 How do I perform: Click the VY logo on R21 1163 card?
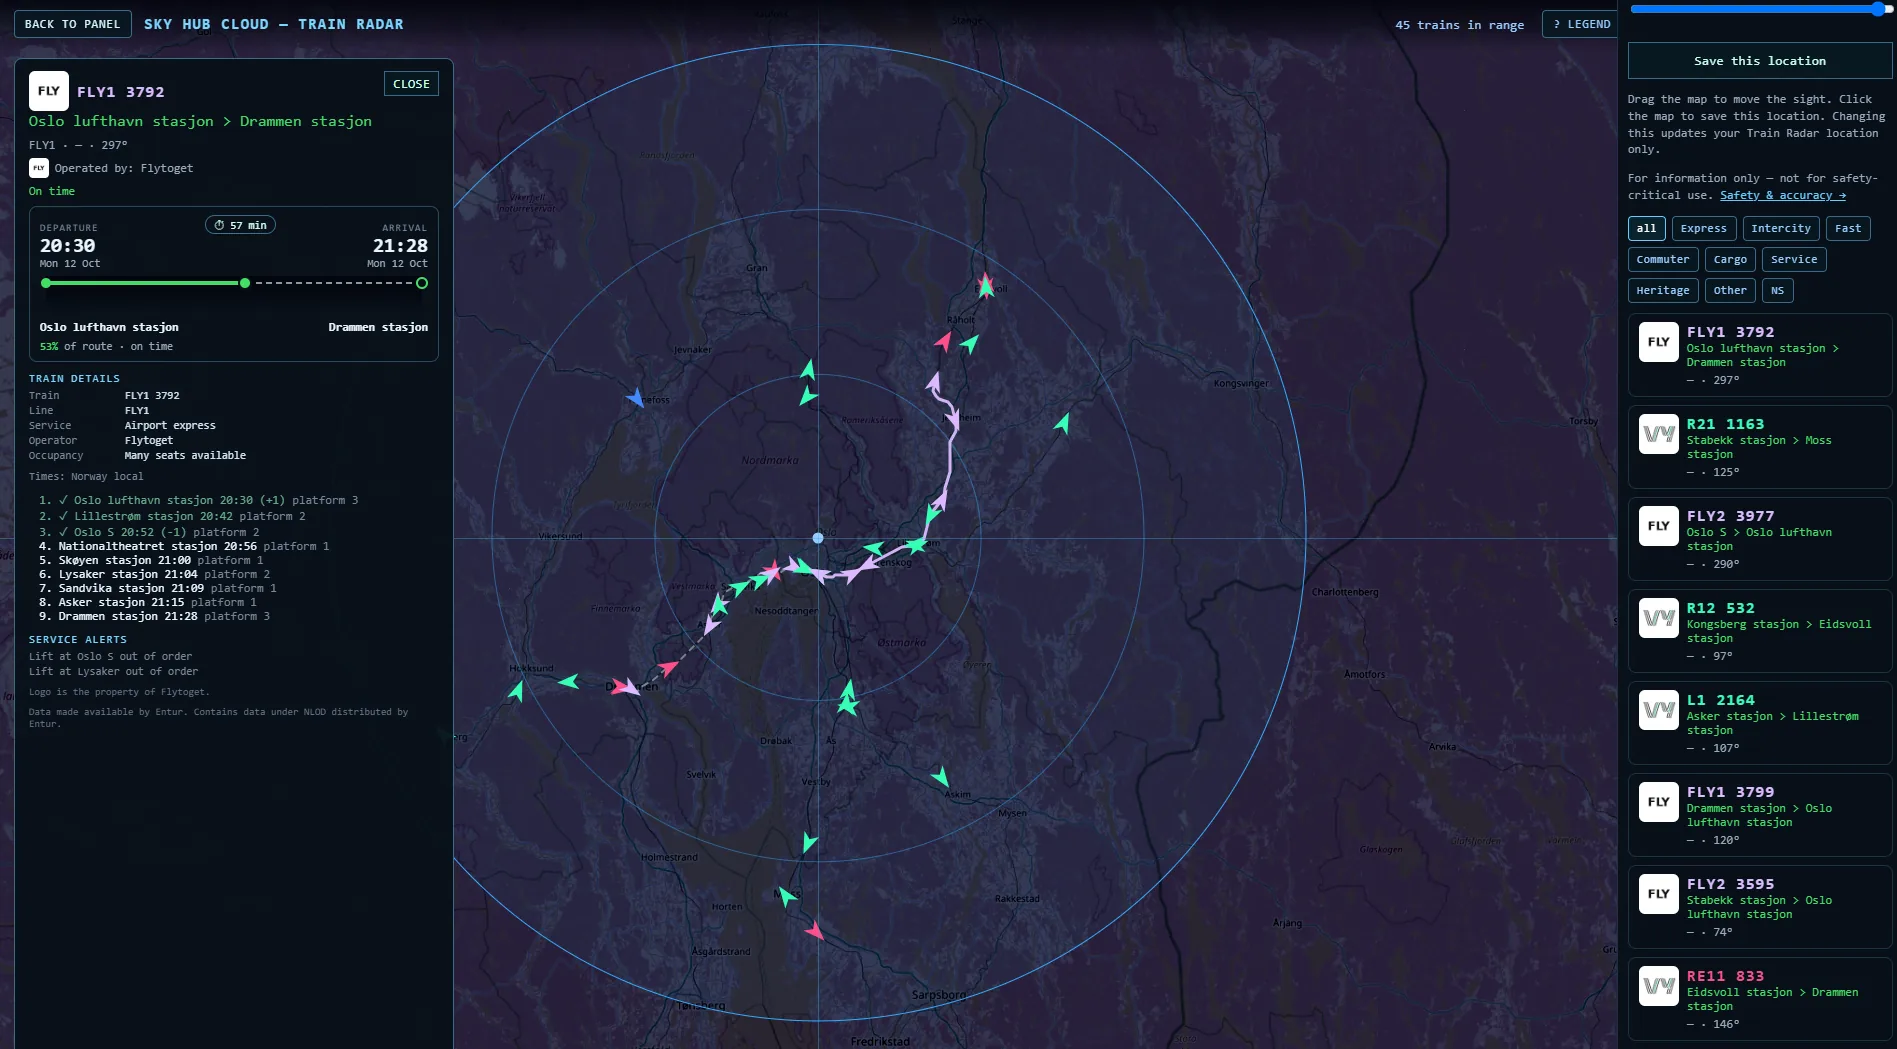click(x=1658, y=434)
